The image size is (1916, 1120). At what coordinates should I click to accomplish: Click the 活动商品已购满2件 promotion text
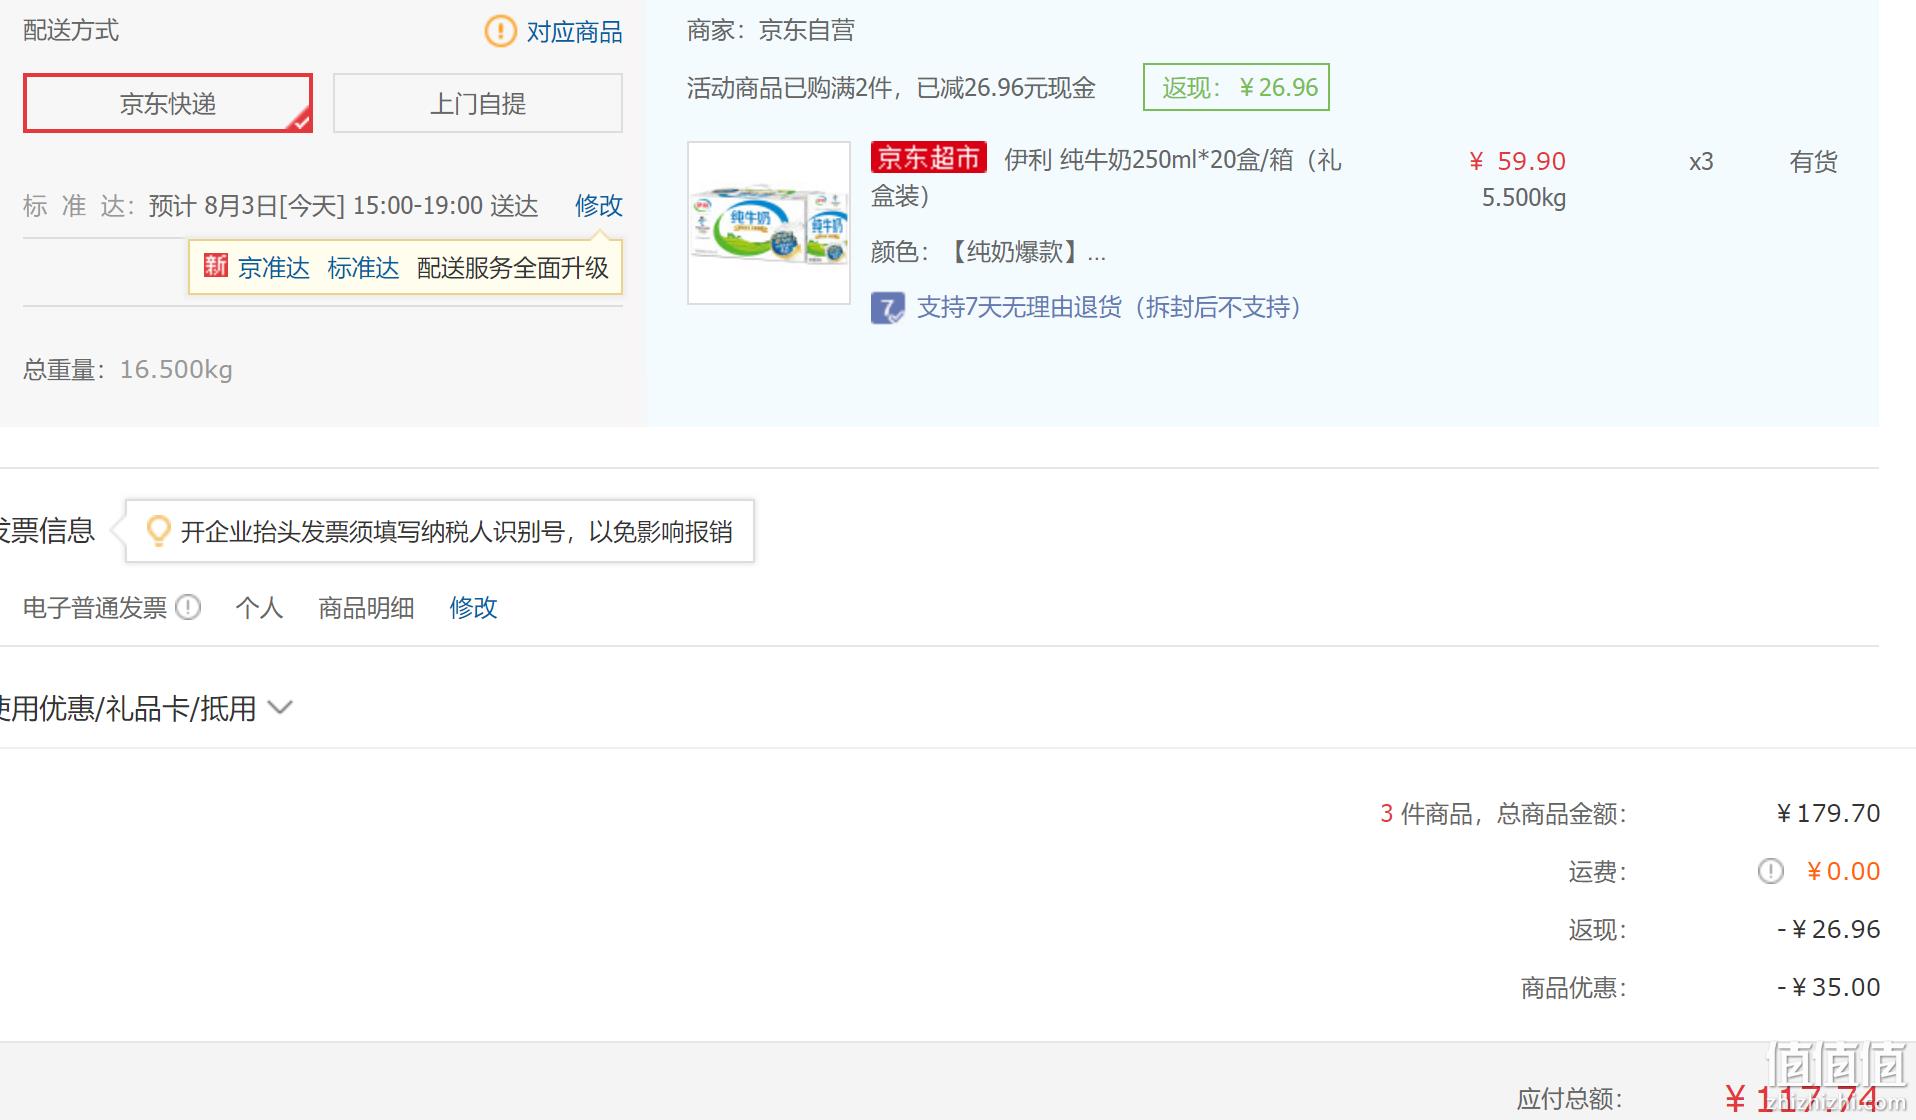tap(891, 88)
